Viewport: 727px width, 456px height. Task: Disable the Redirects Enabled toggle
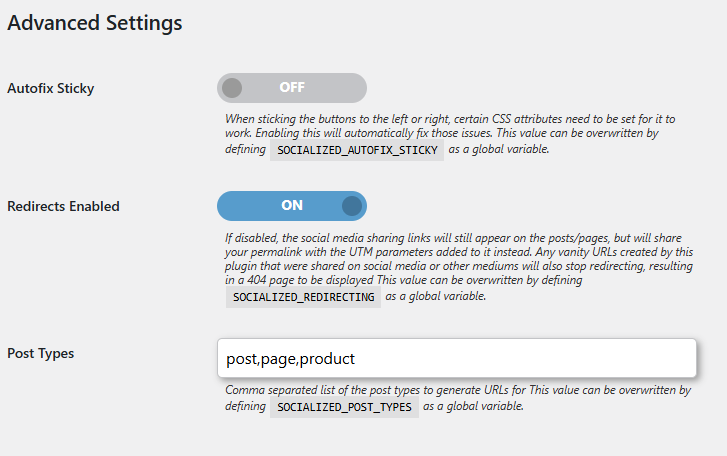pyautogui.click(x=291, y=206)
